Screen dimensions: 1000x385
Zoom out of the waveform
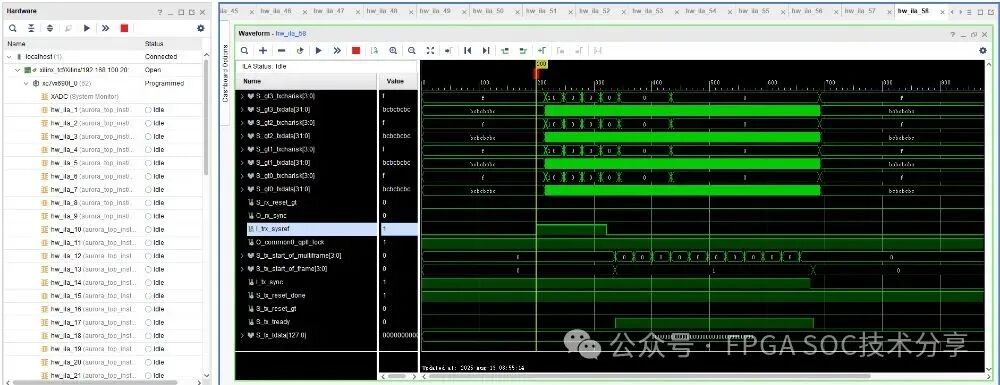click(412, 50)
